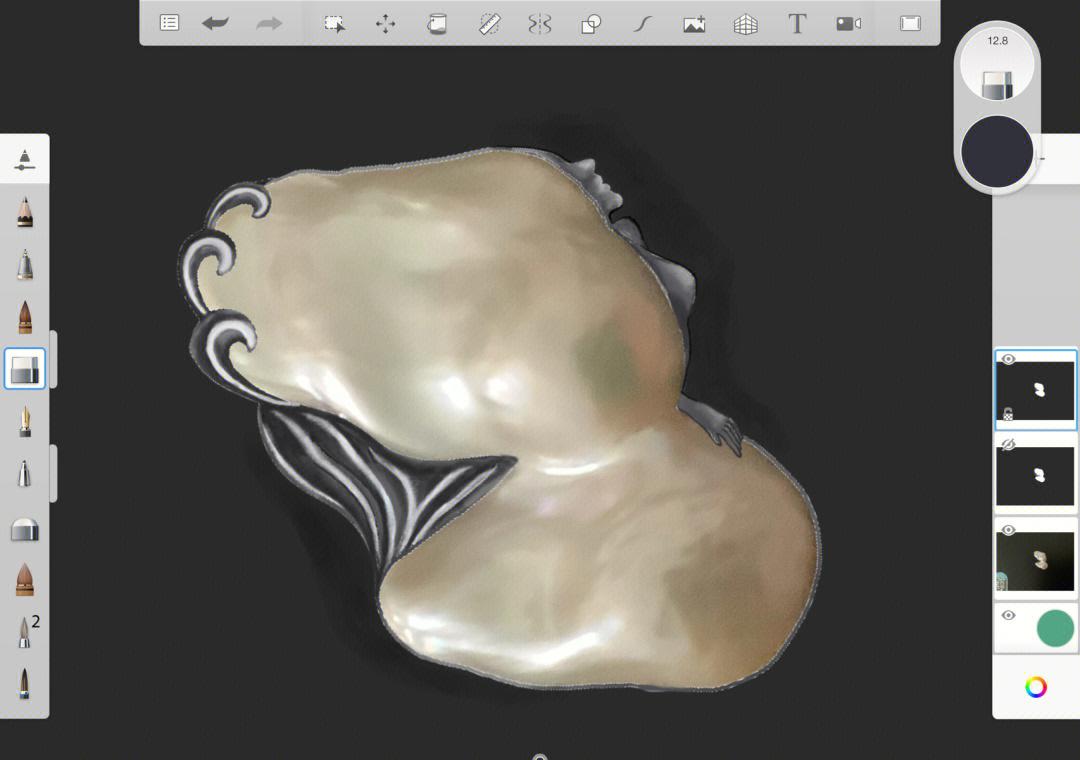Redo the undone action
Image resolution: width=1080 pixels, height=760 pixels.
tap(269, 23)
